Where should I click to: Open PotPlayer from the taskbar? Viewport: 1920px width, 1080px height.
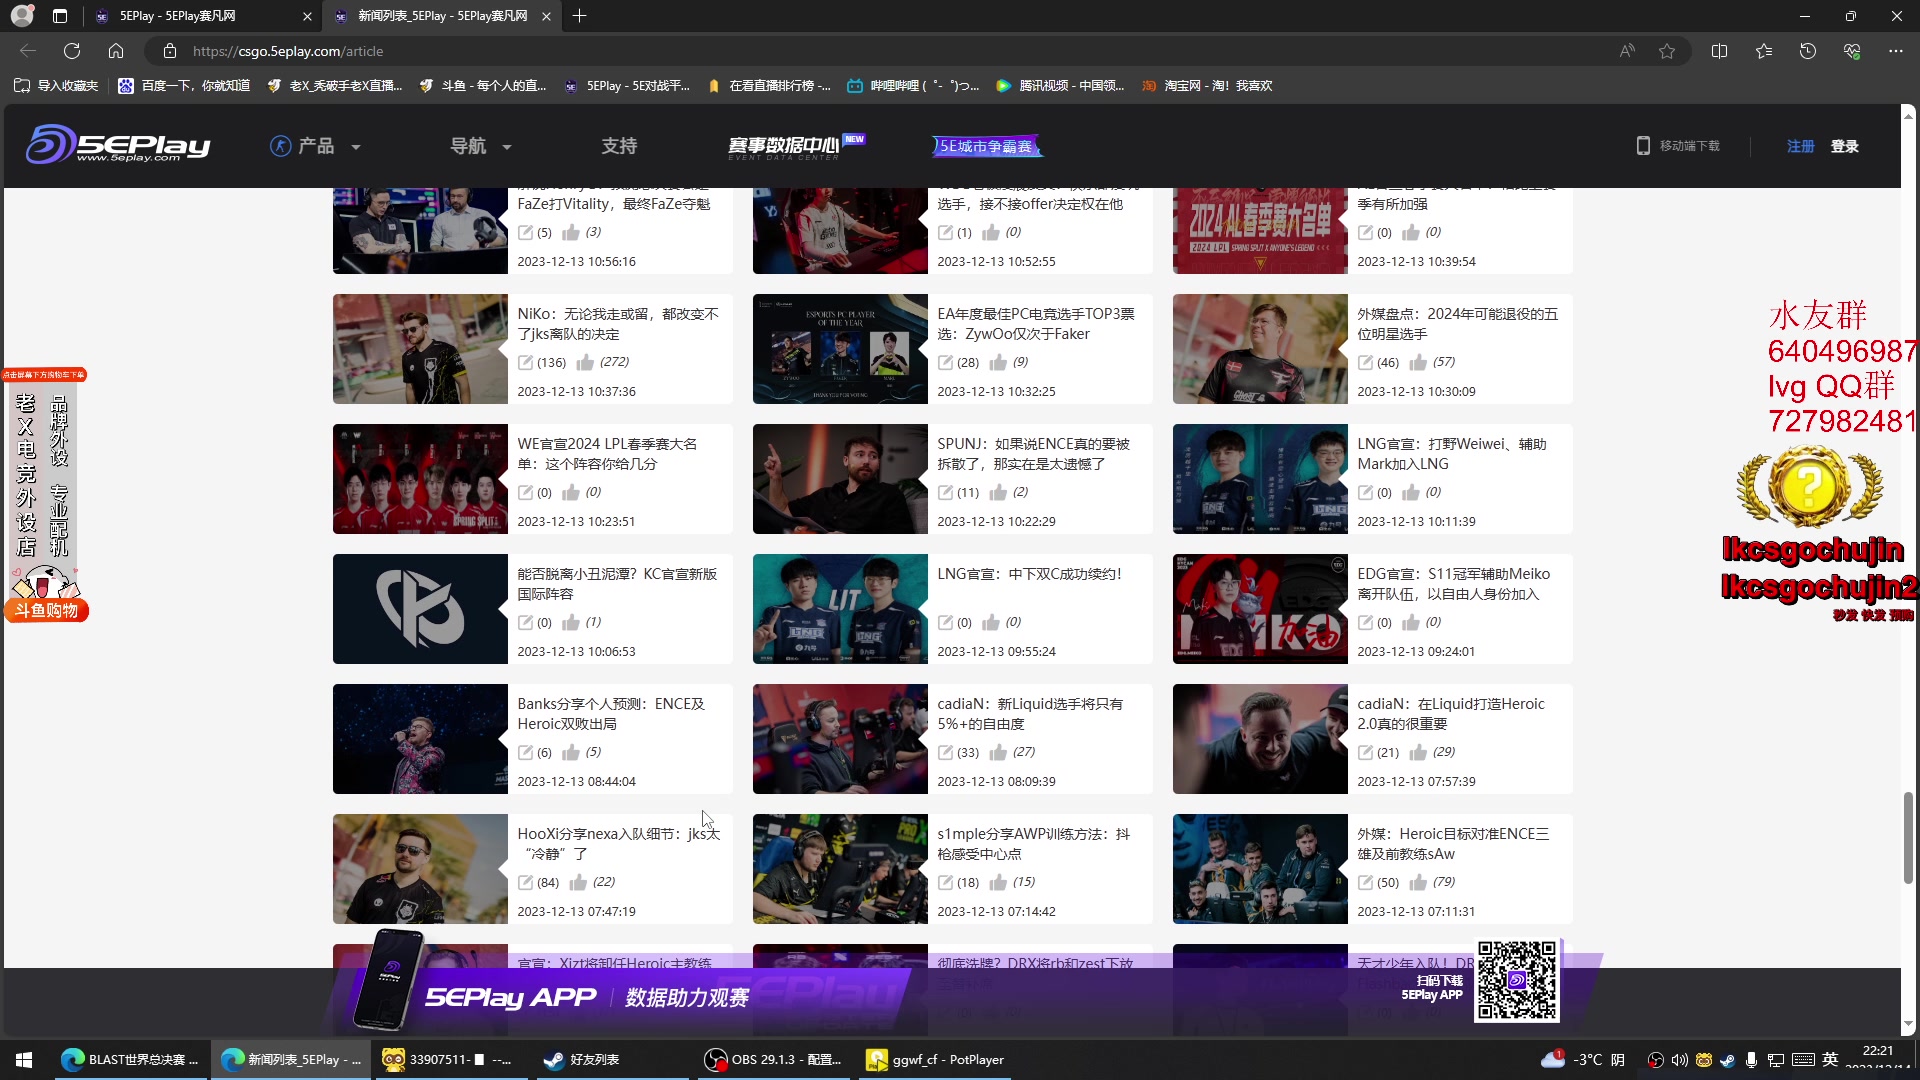coord(934,1059)
